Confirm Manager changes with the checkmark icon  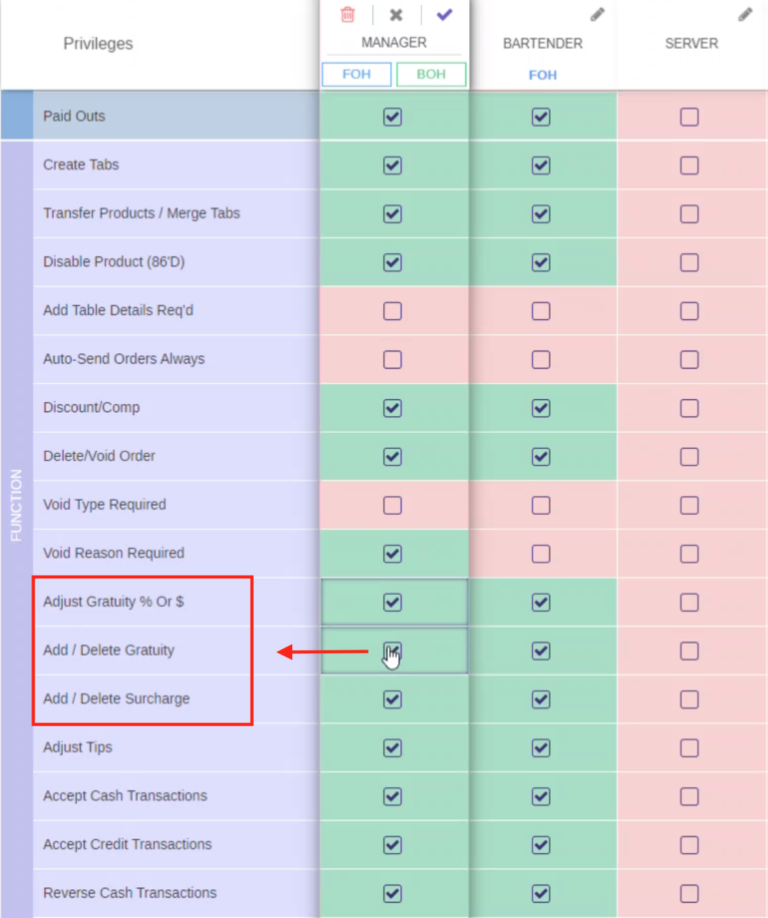coord(443,14)
